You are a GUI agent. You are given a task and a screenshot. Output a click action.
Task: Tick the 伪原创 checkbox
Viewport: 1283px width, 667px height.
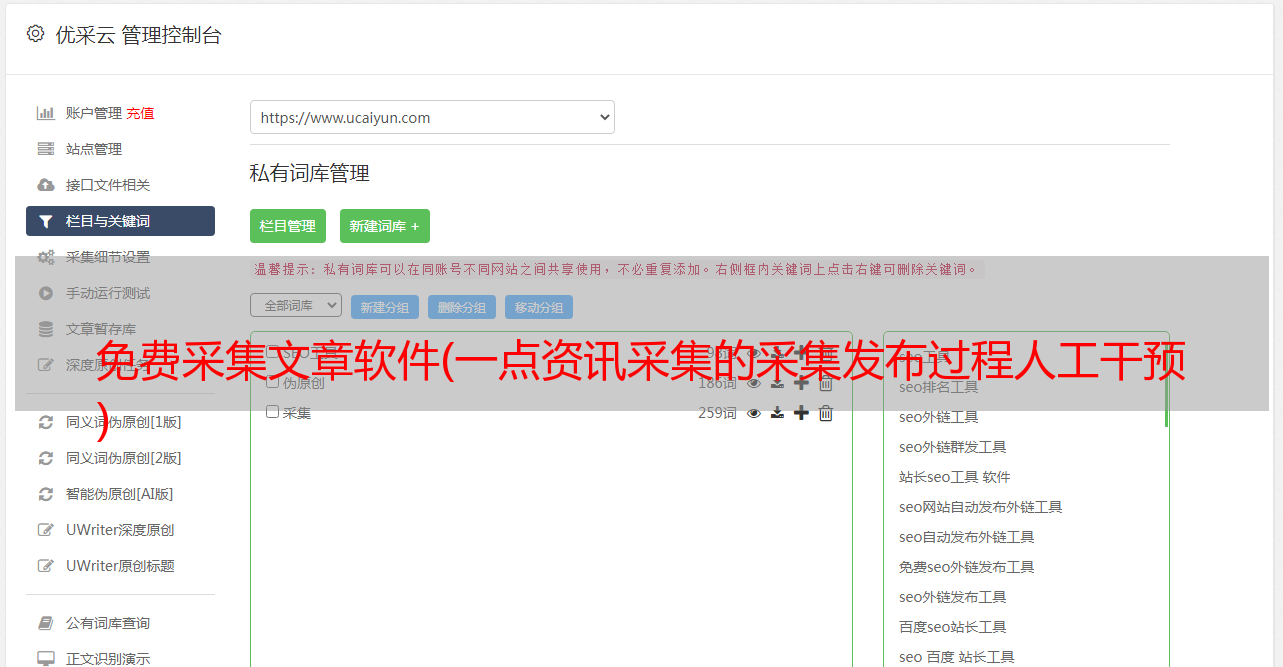272,382
